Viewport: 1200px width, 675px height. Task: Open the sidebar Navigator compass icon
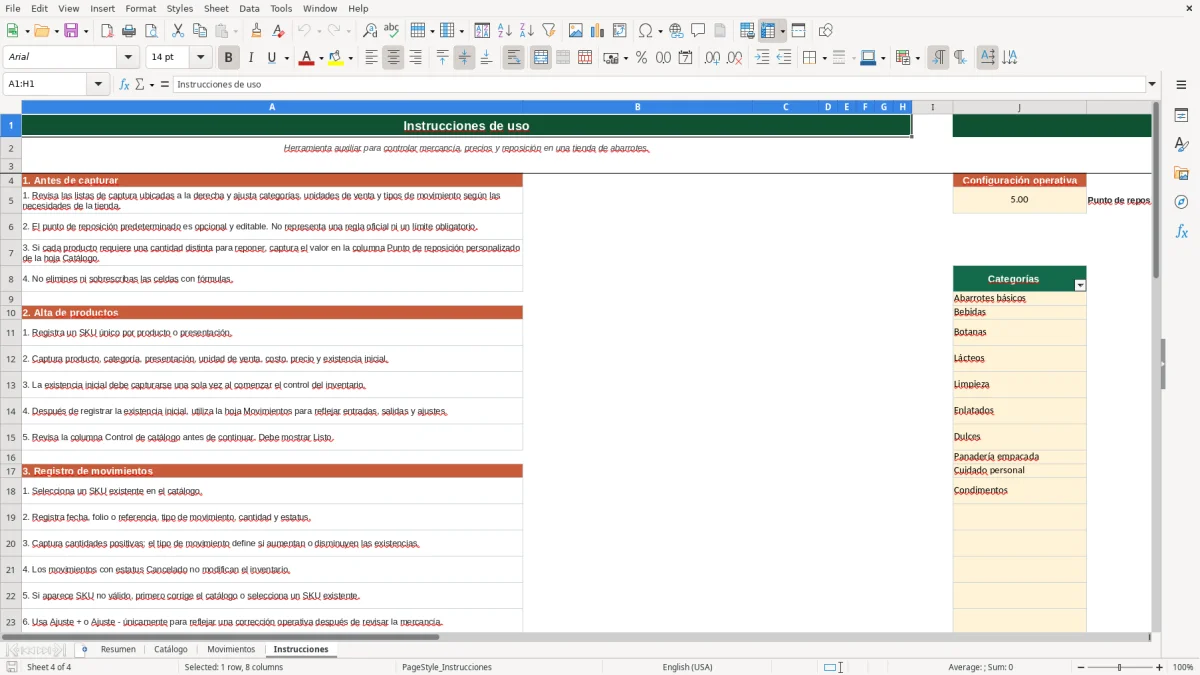(1181, 202)
